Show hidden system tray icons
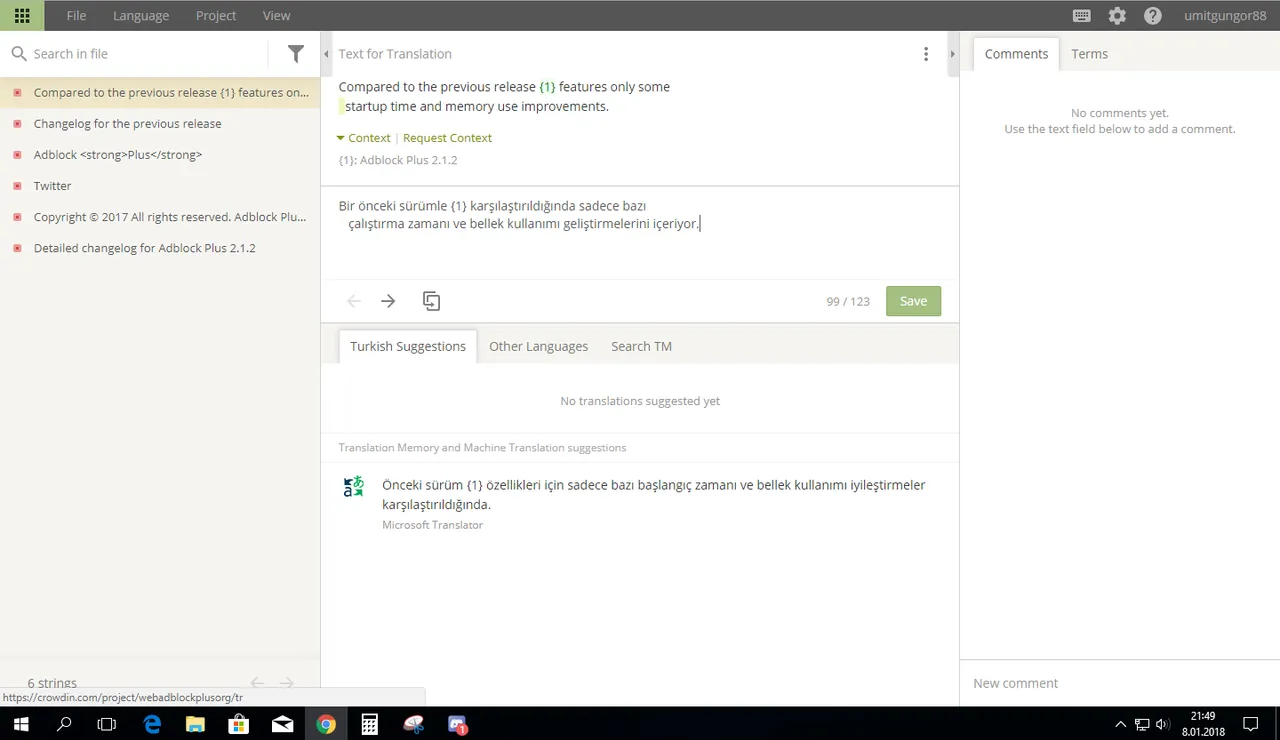Viewport: 1280px width, 740px height. point(1120,723)
